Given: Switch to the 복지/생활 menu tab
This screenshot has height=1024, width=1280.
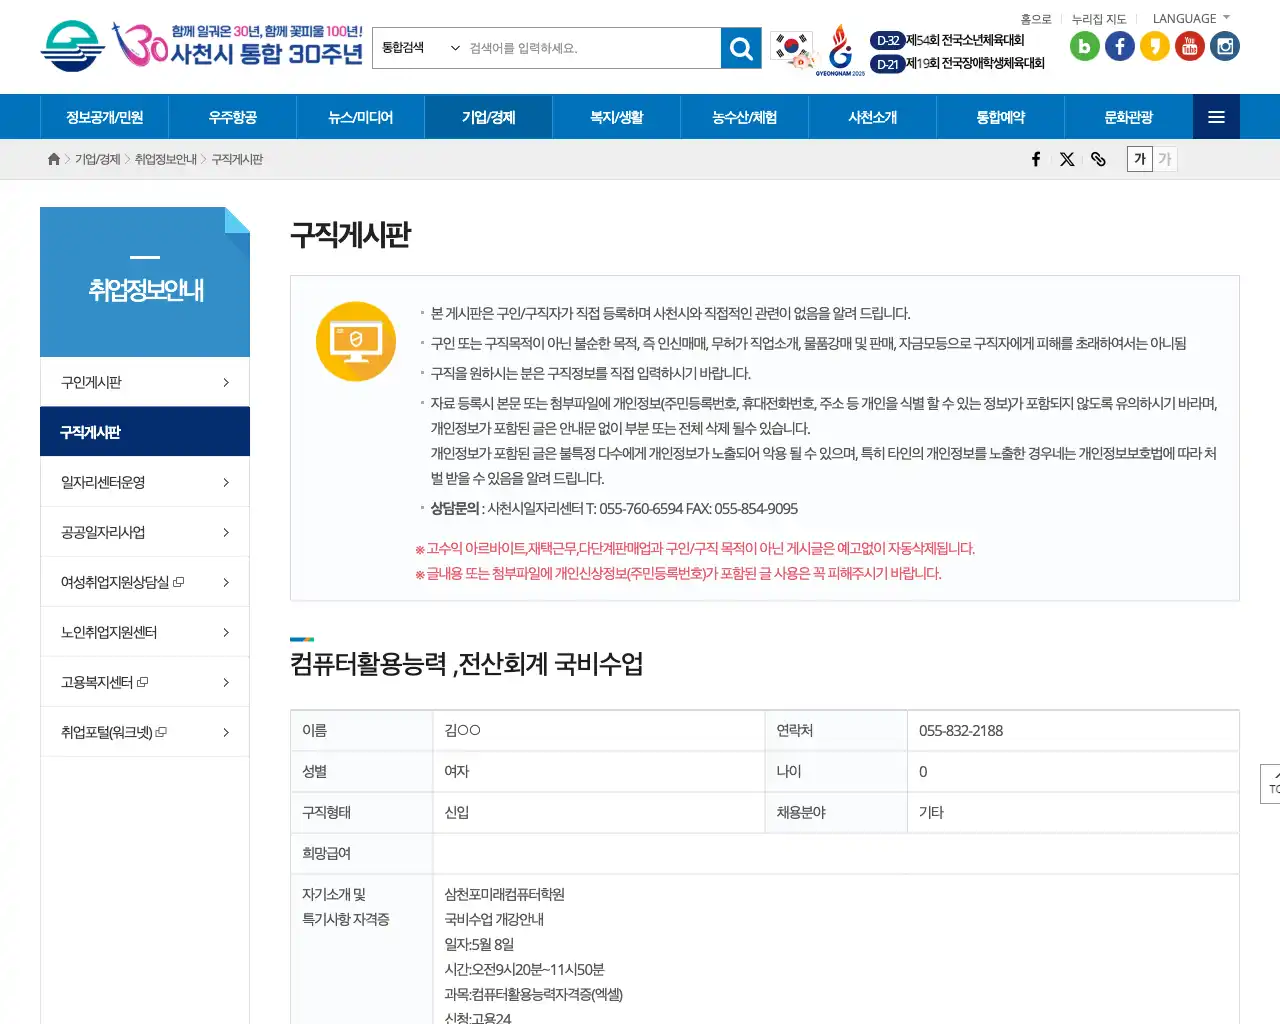Looking at the screenshot, I should tap(615, 116).
